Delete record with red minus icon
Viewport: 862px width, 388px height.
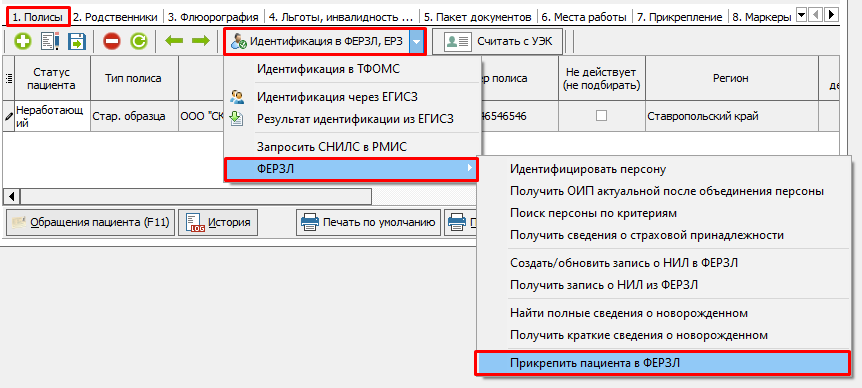[112, 42]
